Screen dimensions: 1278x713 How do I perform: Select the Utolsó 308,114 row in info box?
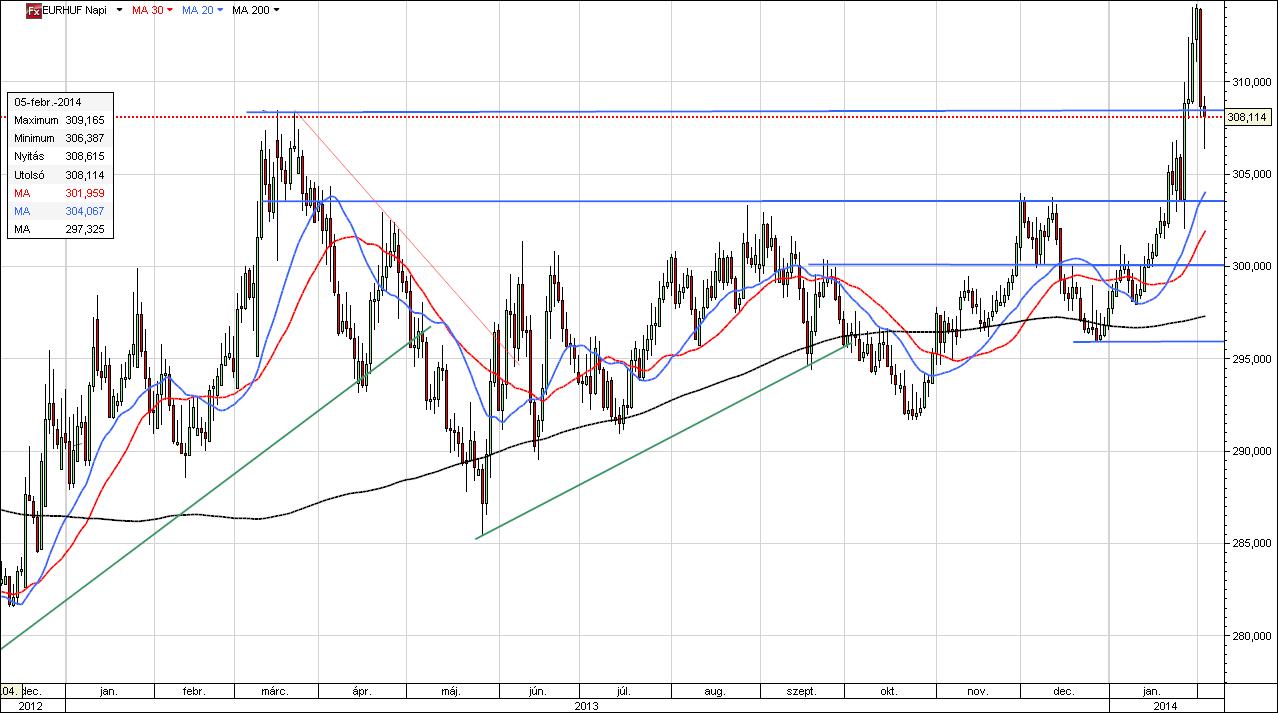point(59,175)
